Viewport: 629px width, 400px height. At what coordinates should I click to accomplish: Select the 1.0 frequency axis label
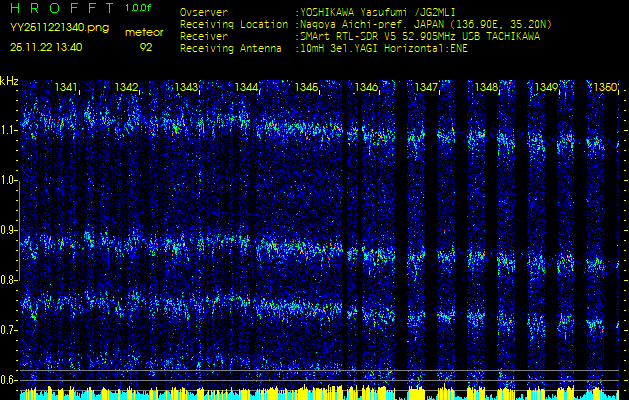pyautogui.click(x=10, y=180)
